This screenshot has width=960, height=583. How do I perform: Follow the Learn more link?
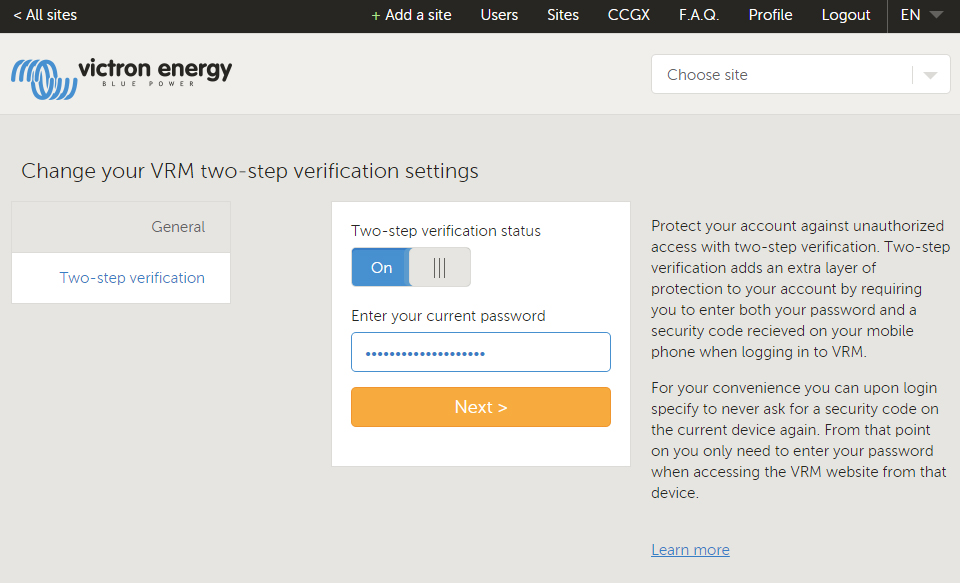[x=690, y=550]
